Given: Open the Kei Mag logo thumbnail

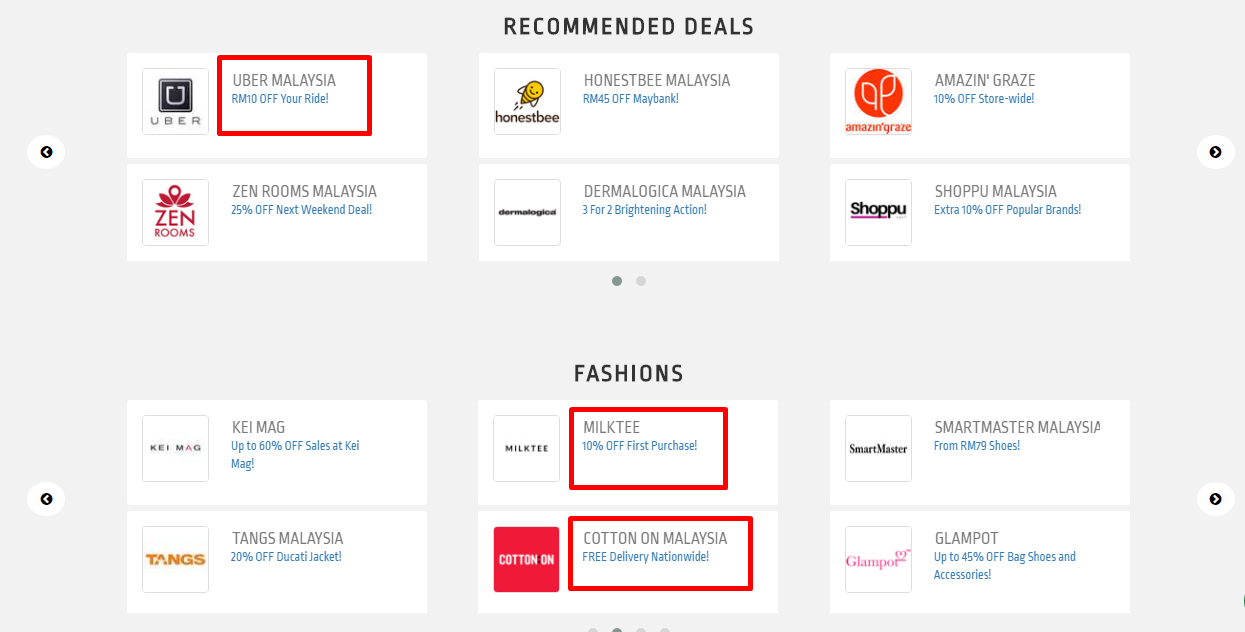Looking at the screenshot, I should click(x=176, y=449).
